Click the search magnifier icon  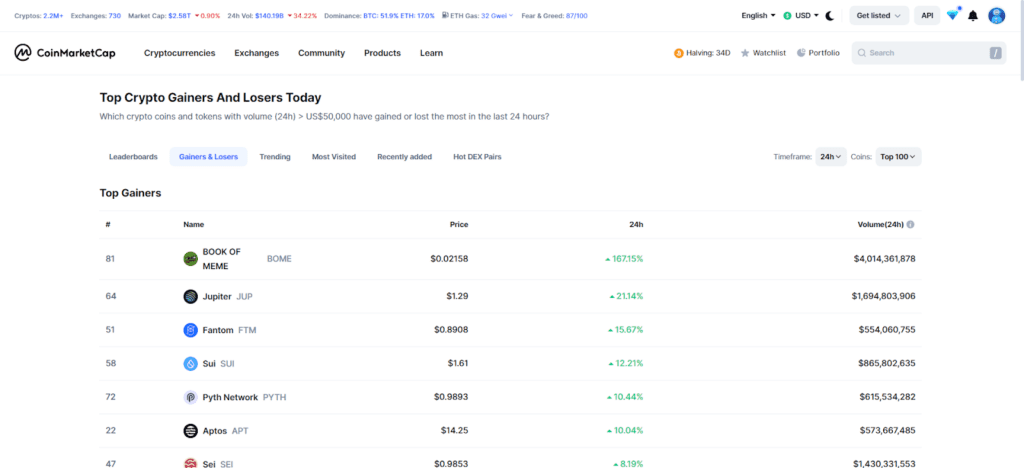click(862, 53)
